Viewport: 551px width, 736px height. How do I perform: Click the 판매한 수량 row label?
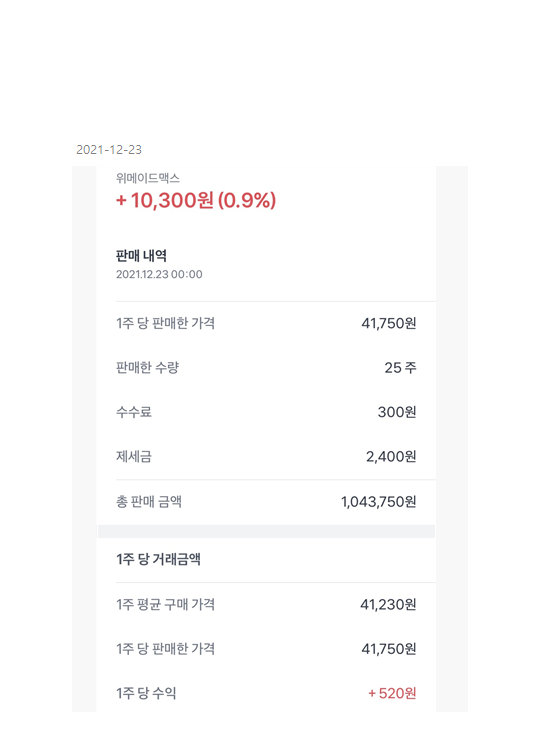[x=147, y=368]
